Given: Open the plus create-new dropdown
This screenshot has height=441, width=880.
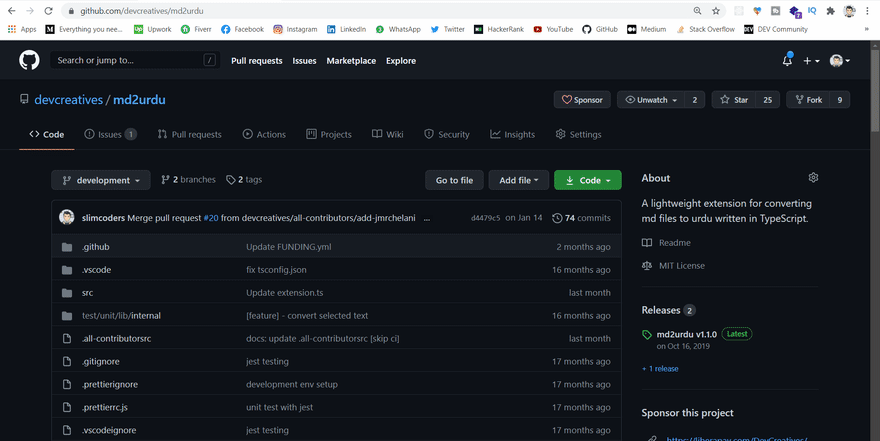Looking at the screenshot, I should tap(811, 61).
